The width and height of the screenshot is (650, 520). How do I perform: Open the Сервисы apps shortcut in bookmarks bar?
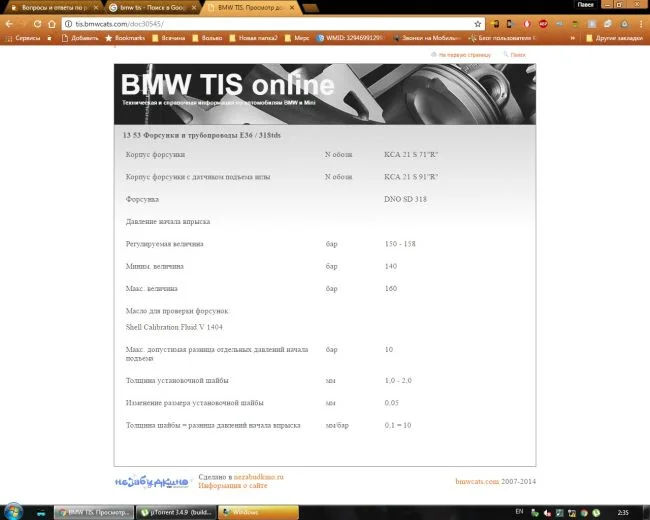24,39
